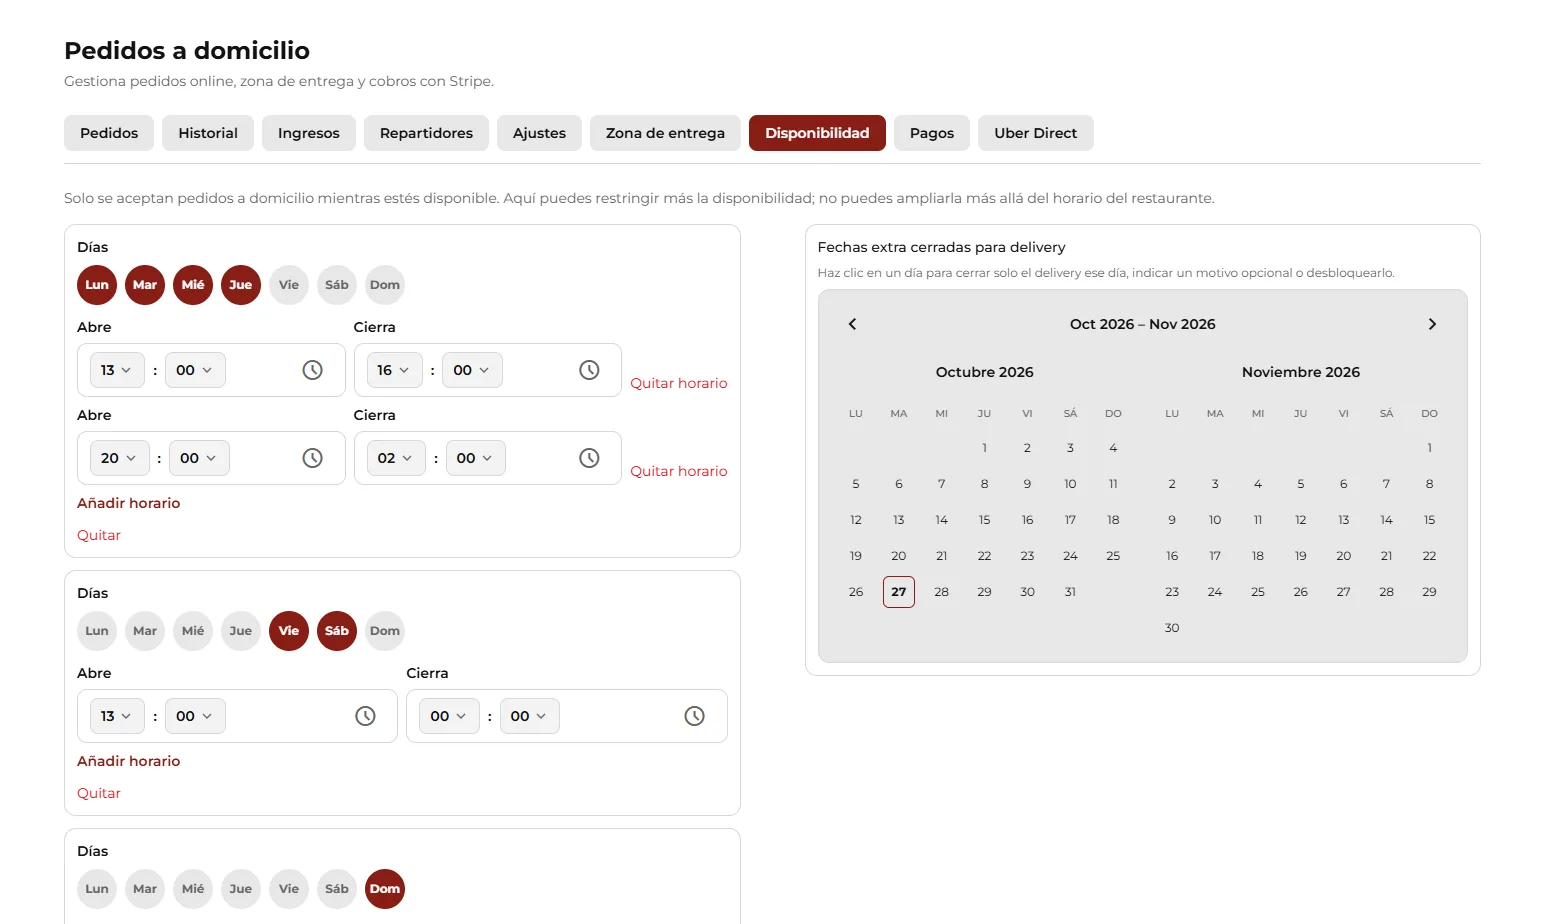Deselect Lun in the first schedule block
The image size is (1555, 924).
(97, 285)
